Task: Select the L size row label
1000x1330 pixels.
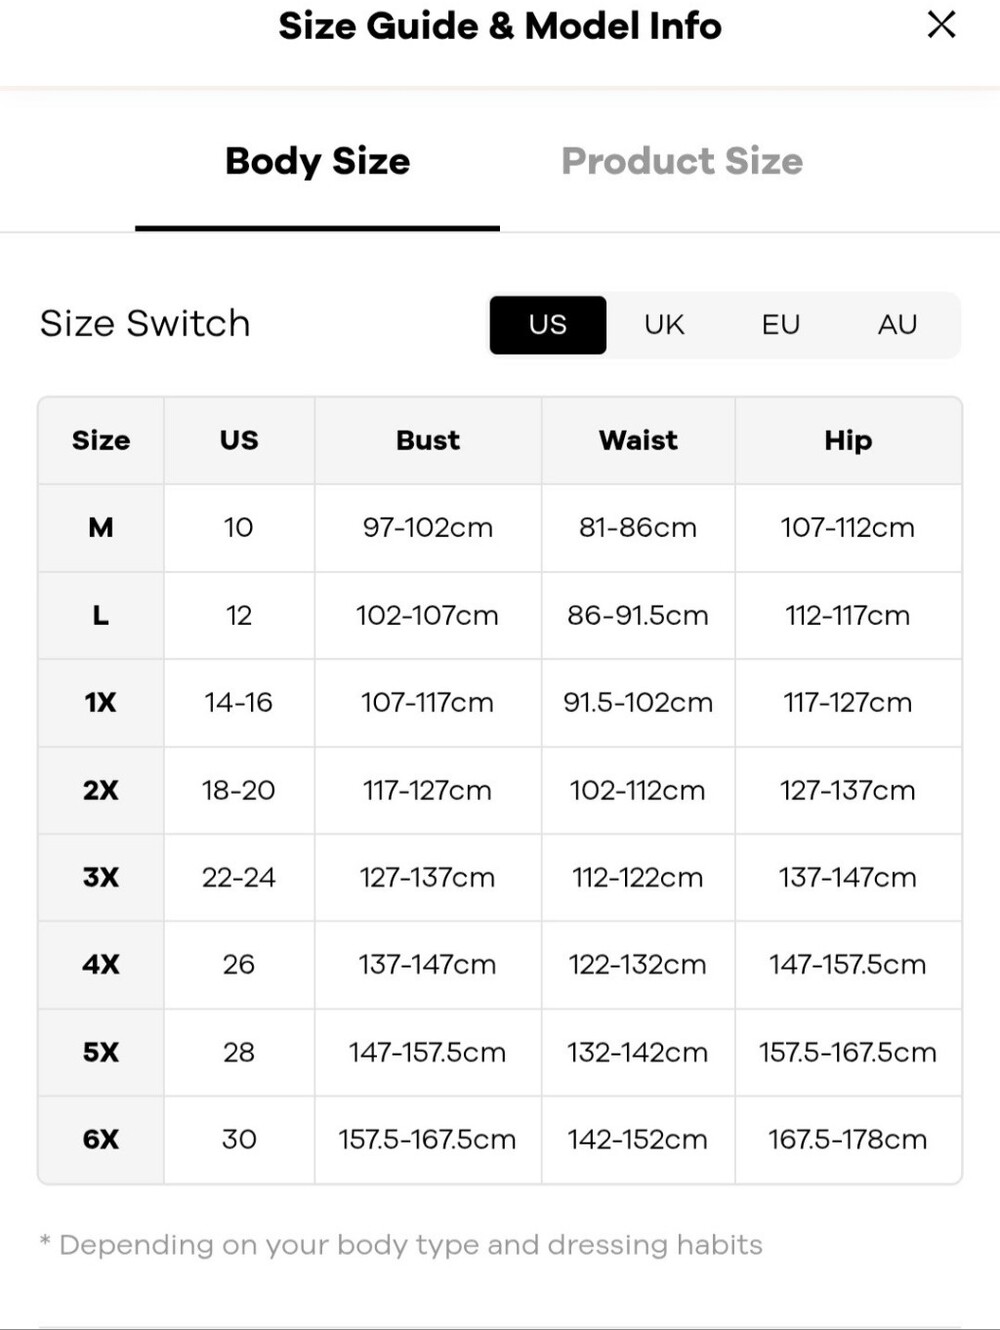Action: coord(101,615)
